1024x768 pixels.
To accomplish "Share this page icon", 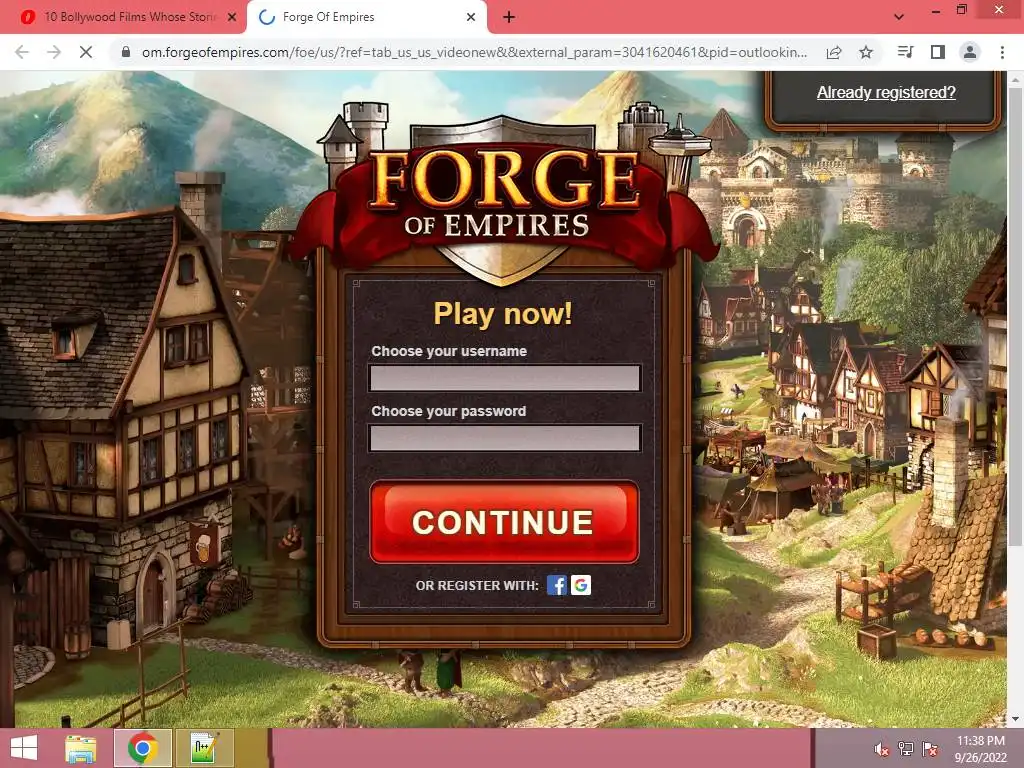I will tap(834, 52).
